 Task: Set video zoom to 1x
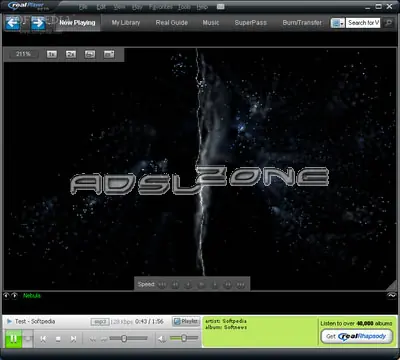point(52,54)
